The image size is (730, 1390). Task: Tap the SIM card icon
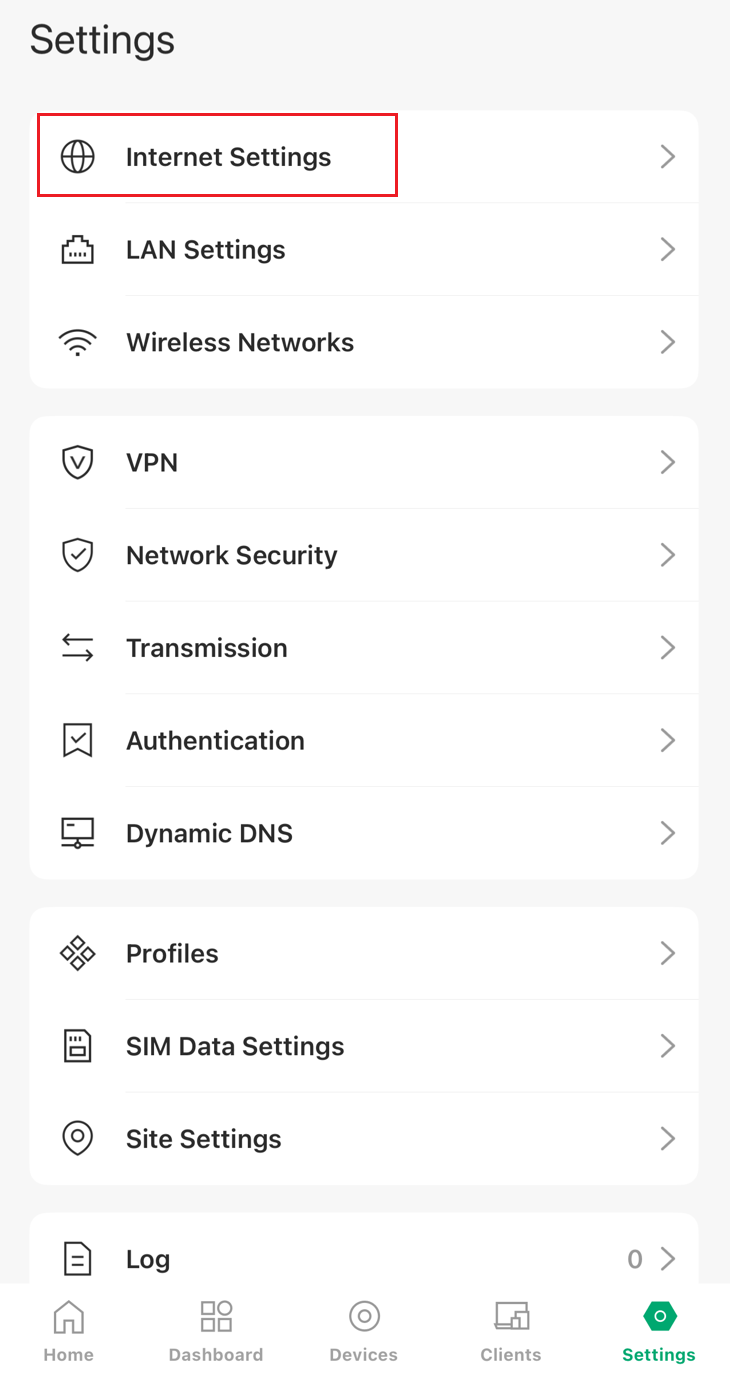tap(77, 1046)
